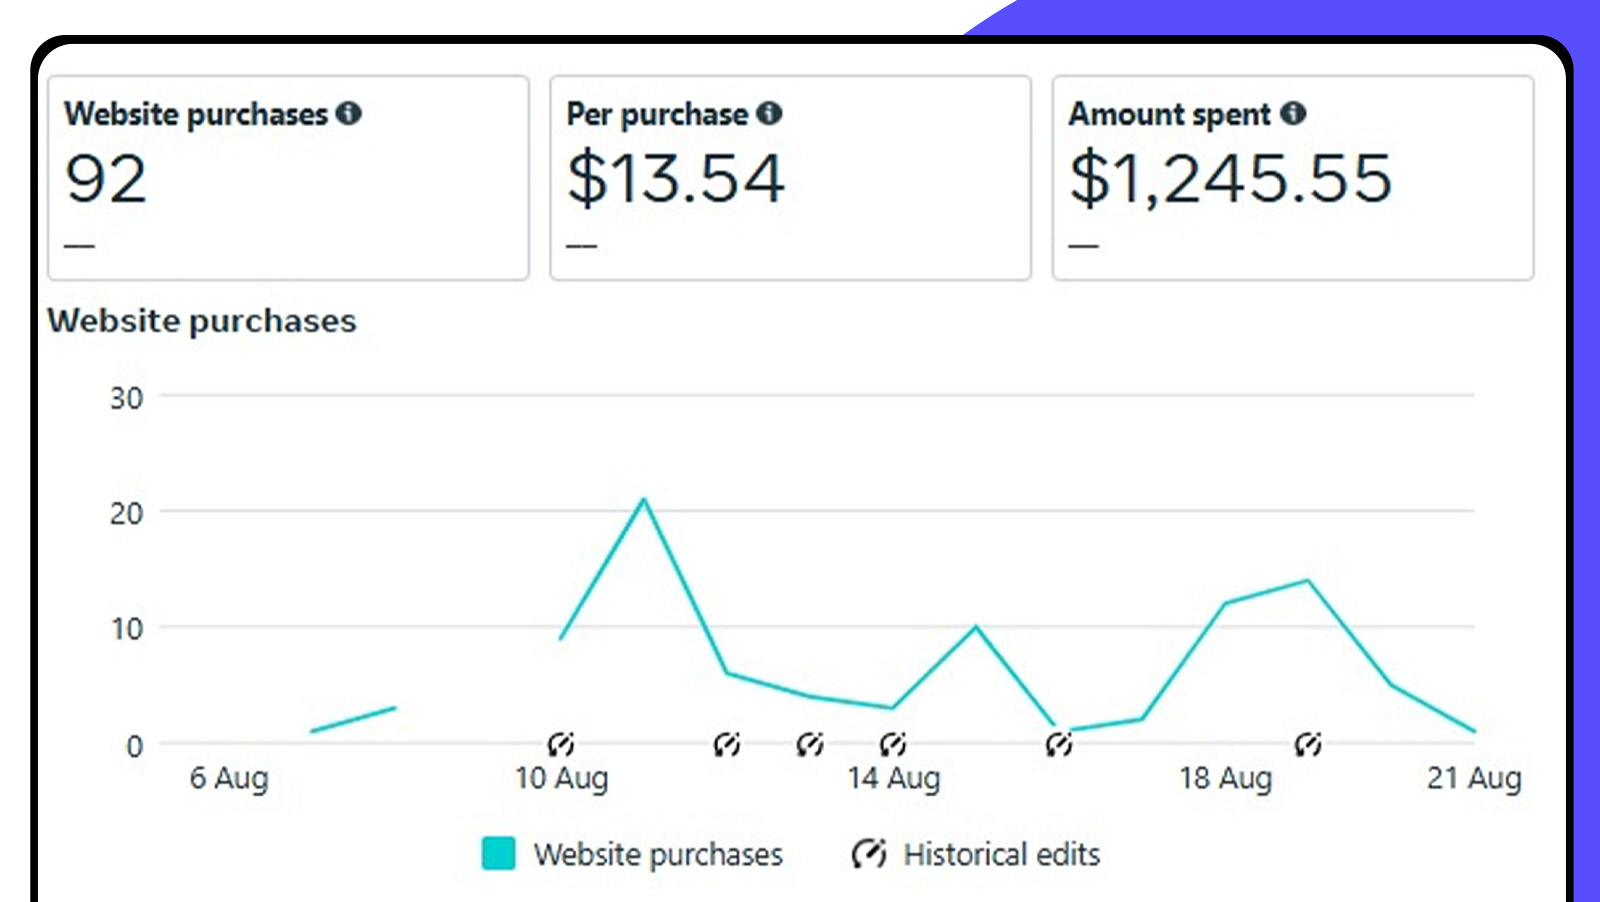
Task: Click the line data point at 15 Aug
Action: tap(976, 627)
